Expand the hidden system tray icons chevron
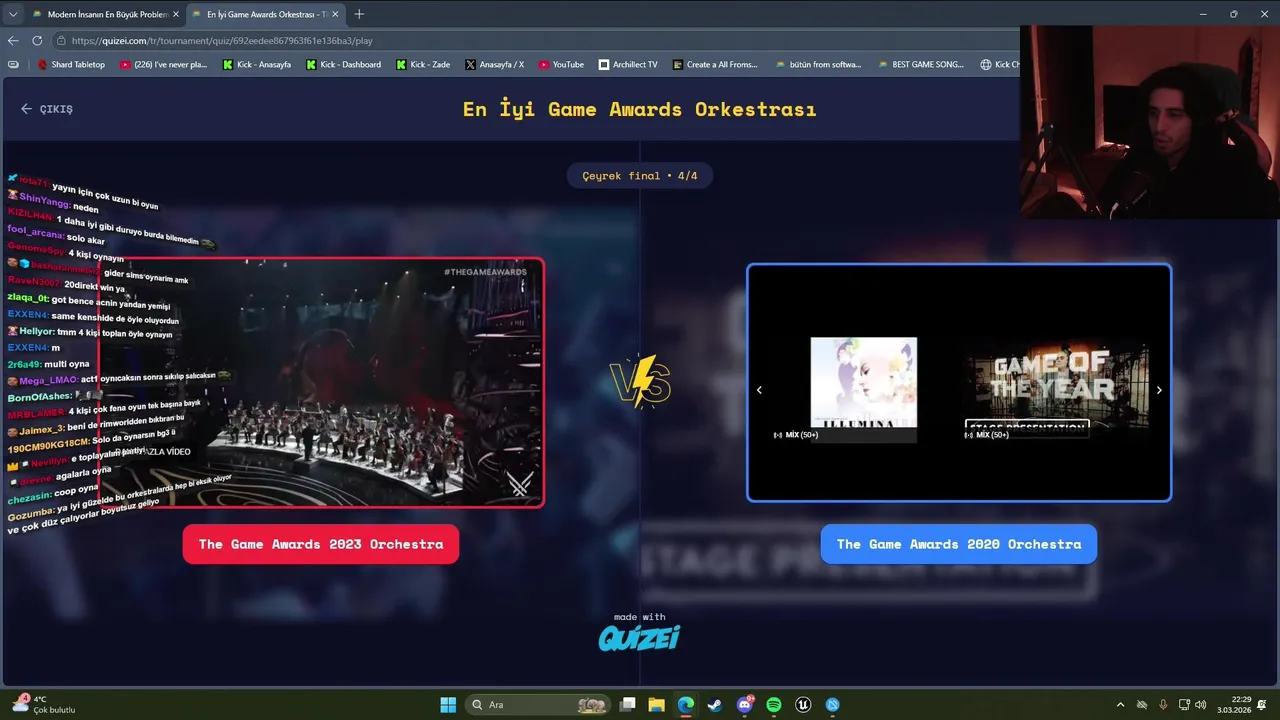This screenshot has height=720, width=1280. (x=1120, y=705)
